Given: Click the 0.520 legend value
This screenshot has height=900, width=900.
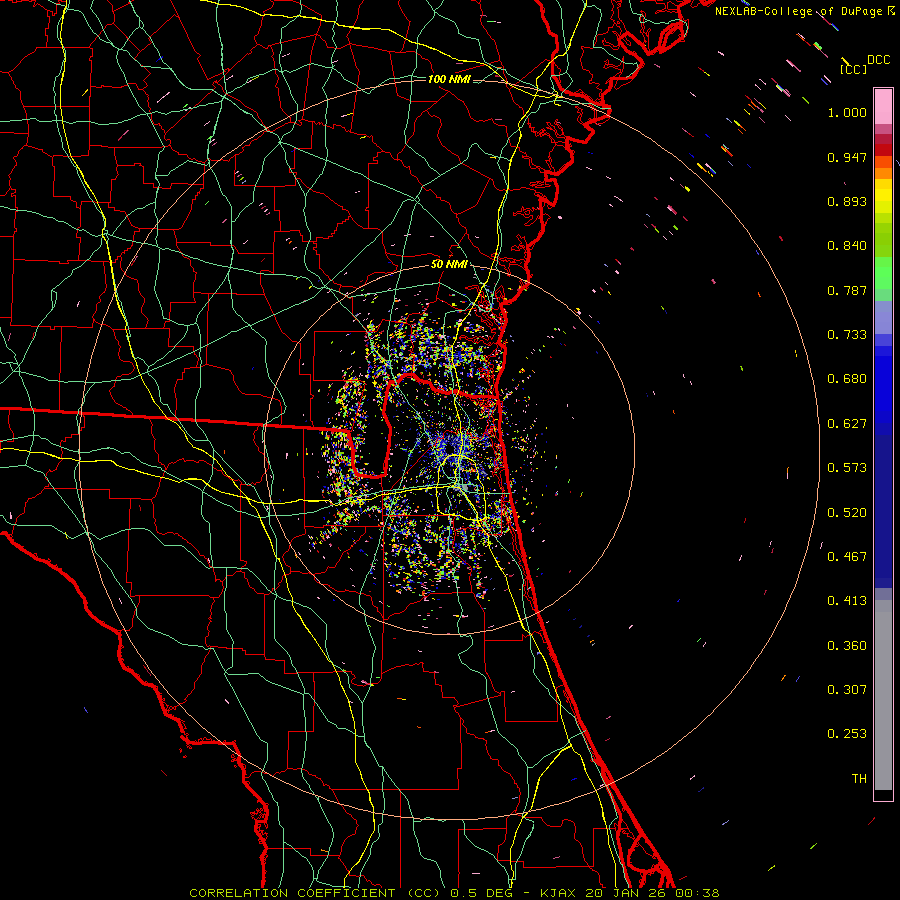Looking at the screenshot, I should tap(847, 513).
